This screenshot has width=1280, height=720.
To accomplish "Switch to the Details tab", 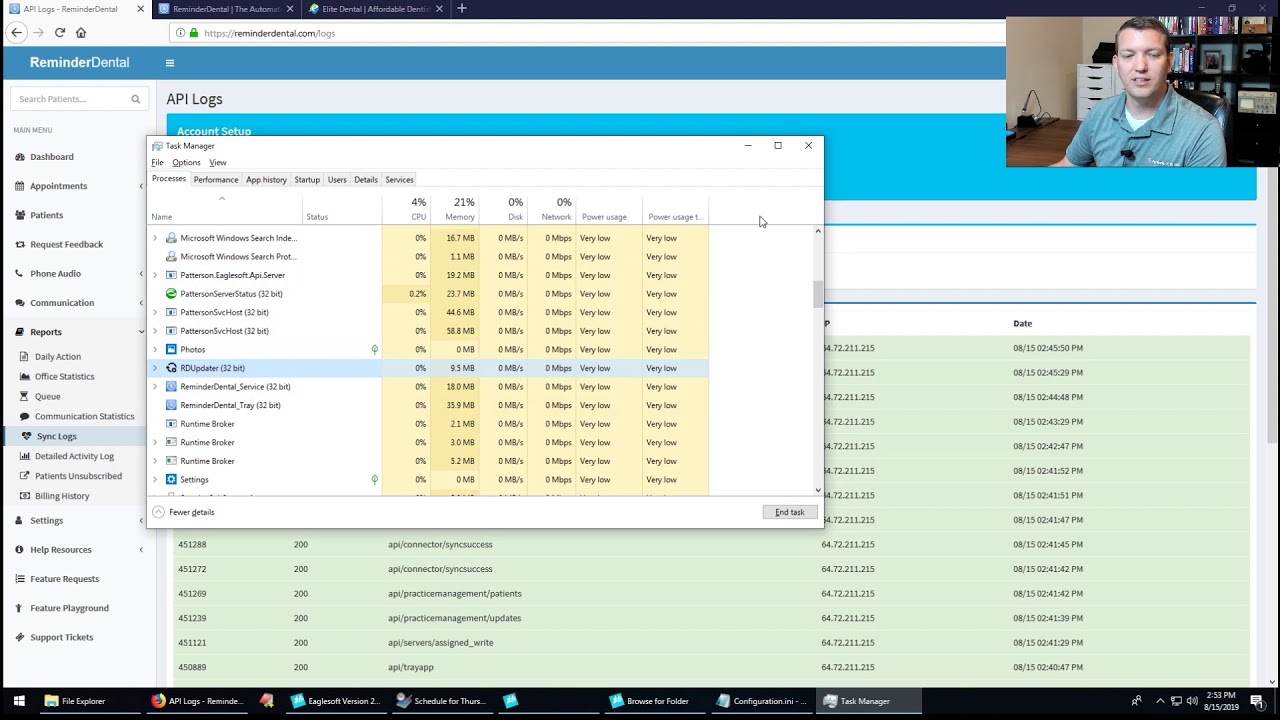I will pyautogui.click(x=366, y=180).
